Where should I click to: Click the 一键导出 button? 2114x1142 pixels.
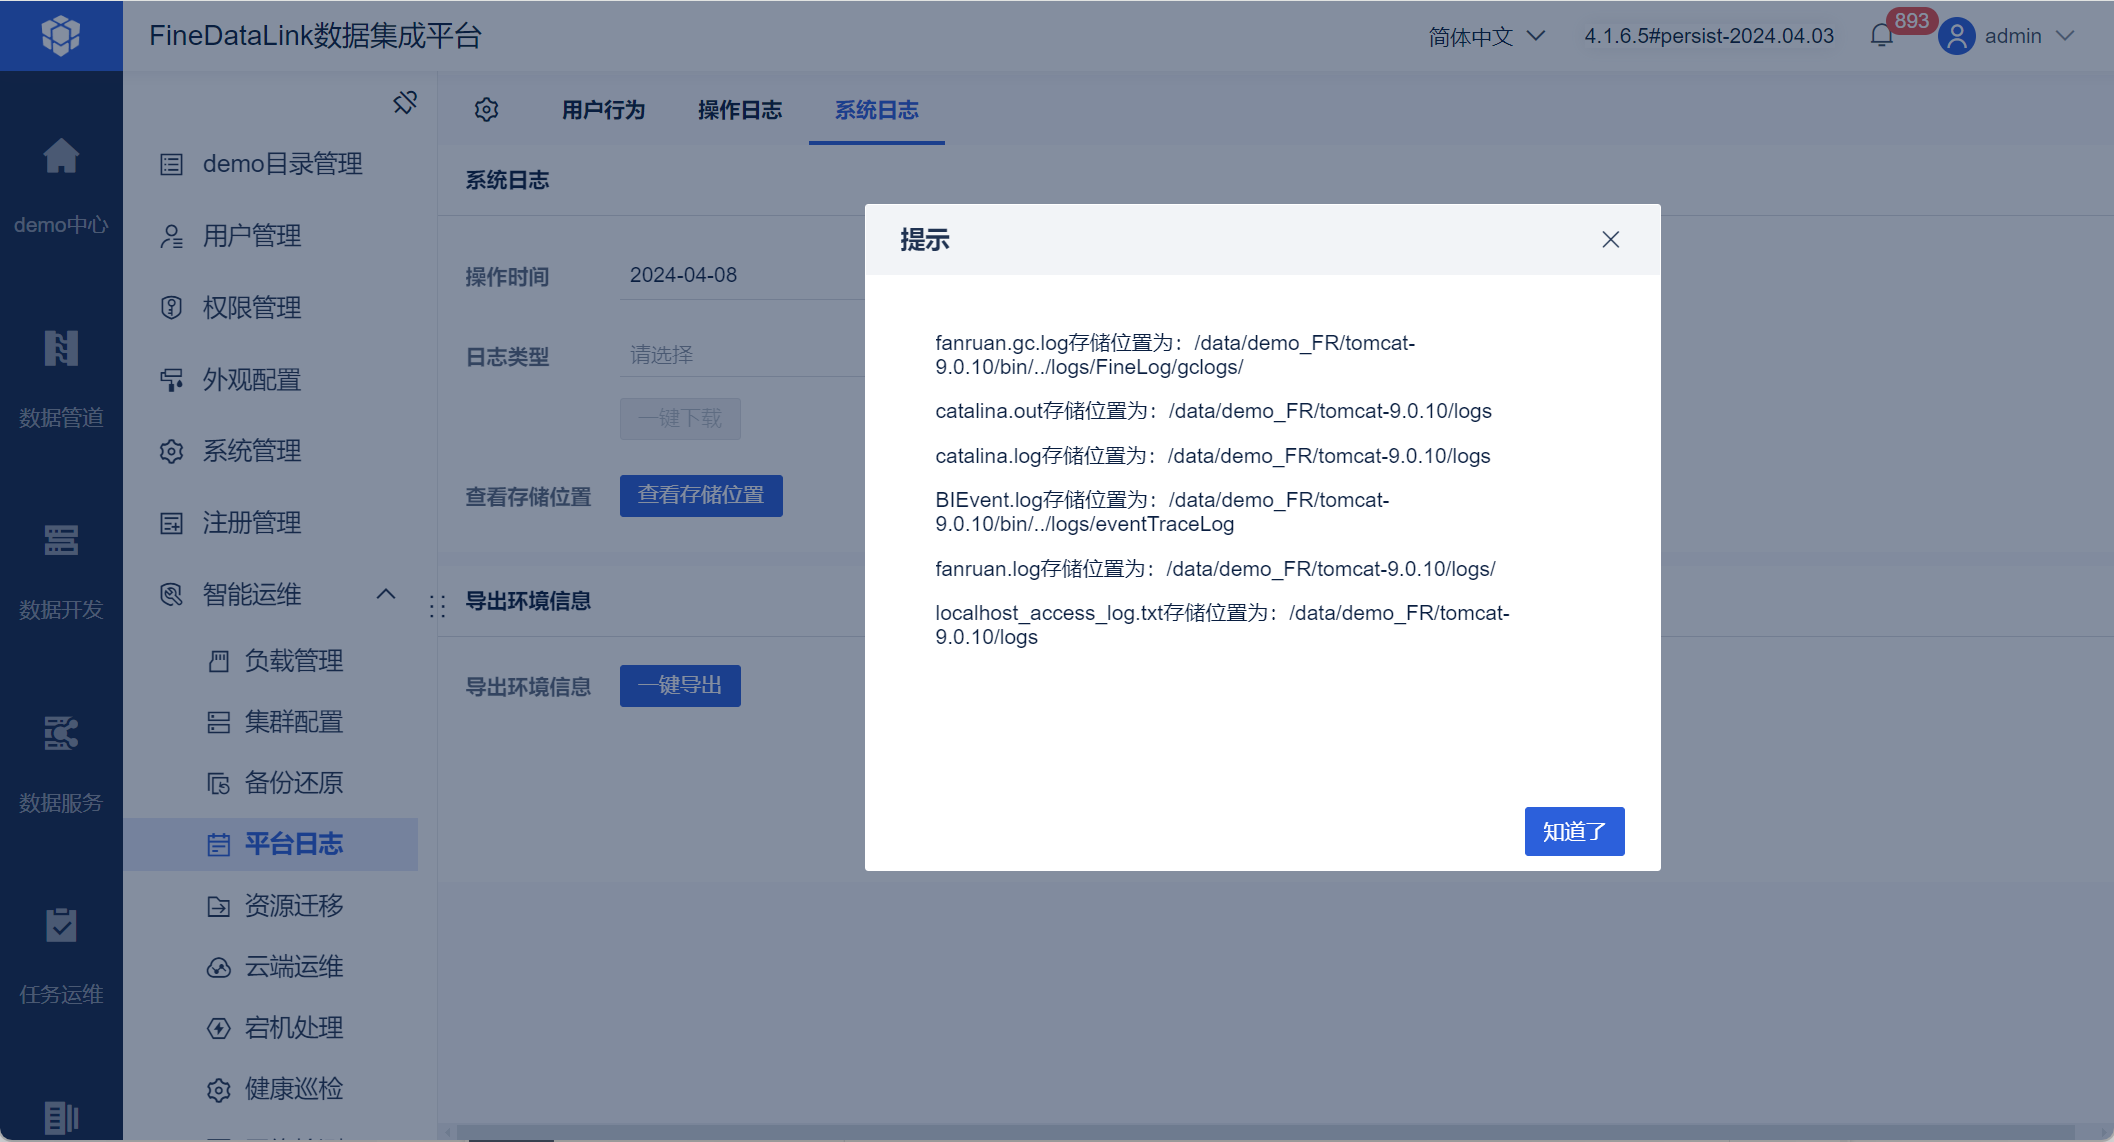pyautogui.click(x=680, y=686)
